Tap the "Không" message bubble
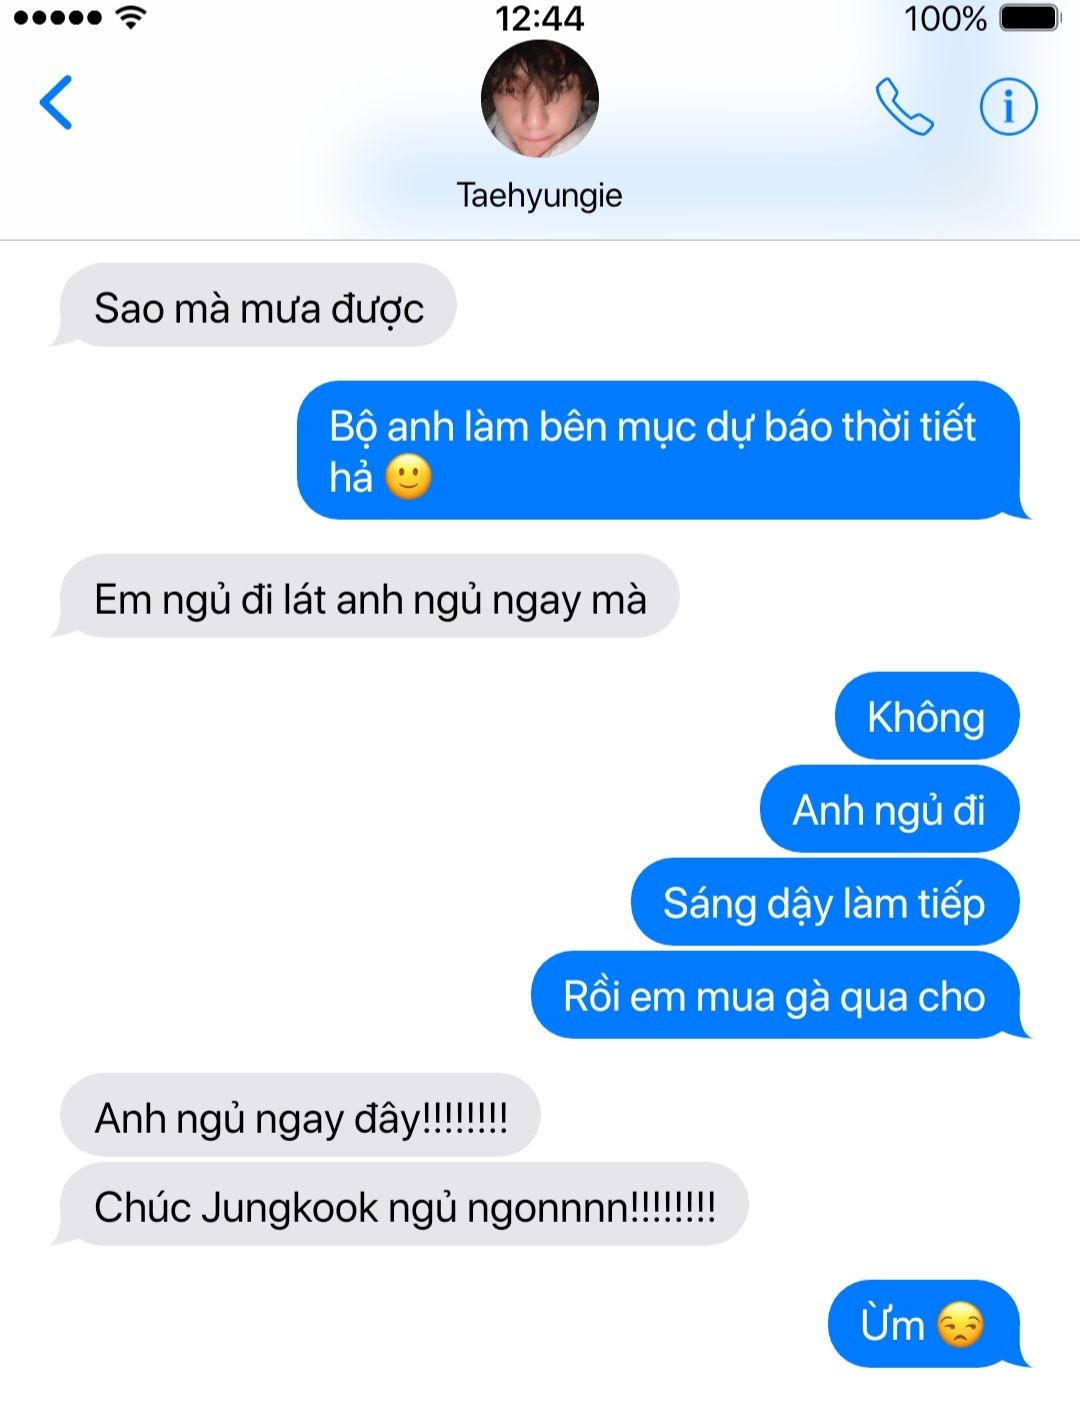This screenshot has width=1080, height=1427. pos(927,716)
